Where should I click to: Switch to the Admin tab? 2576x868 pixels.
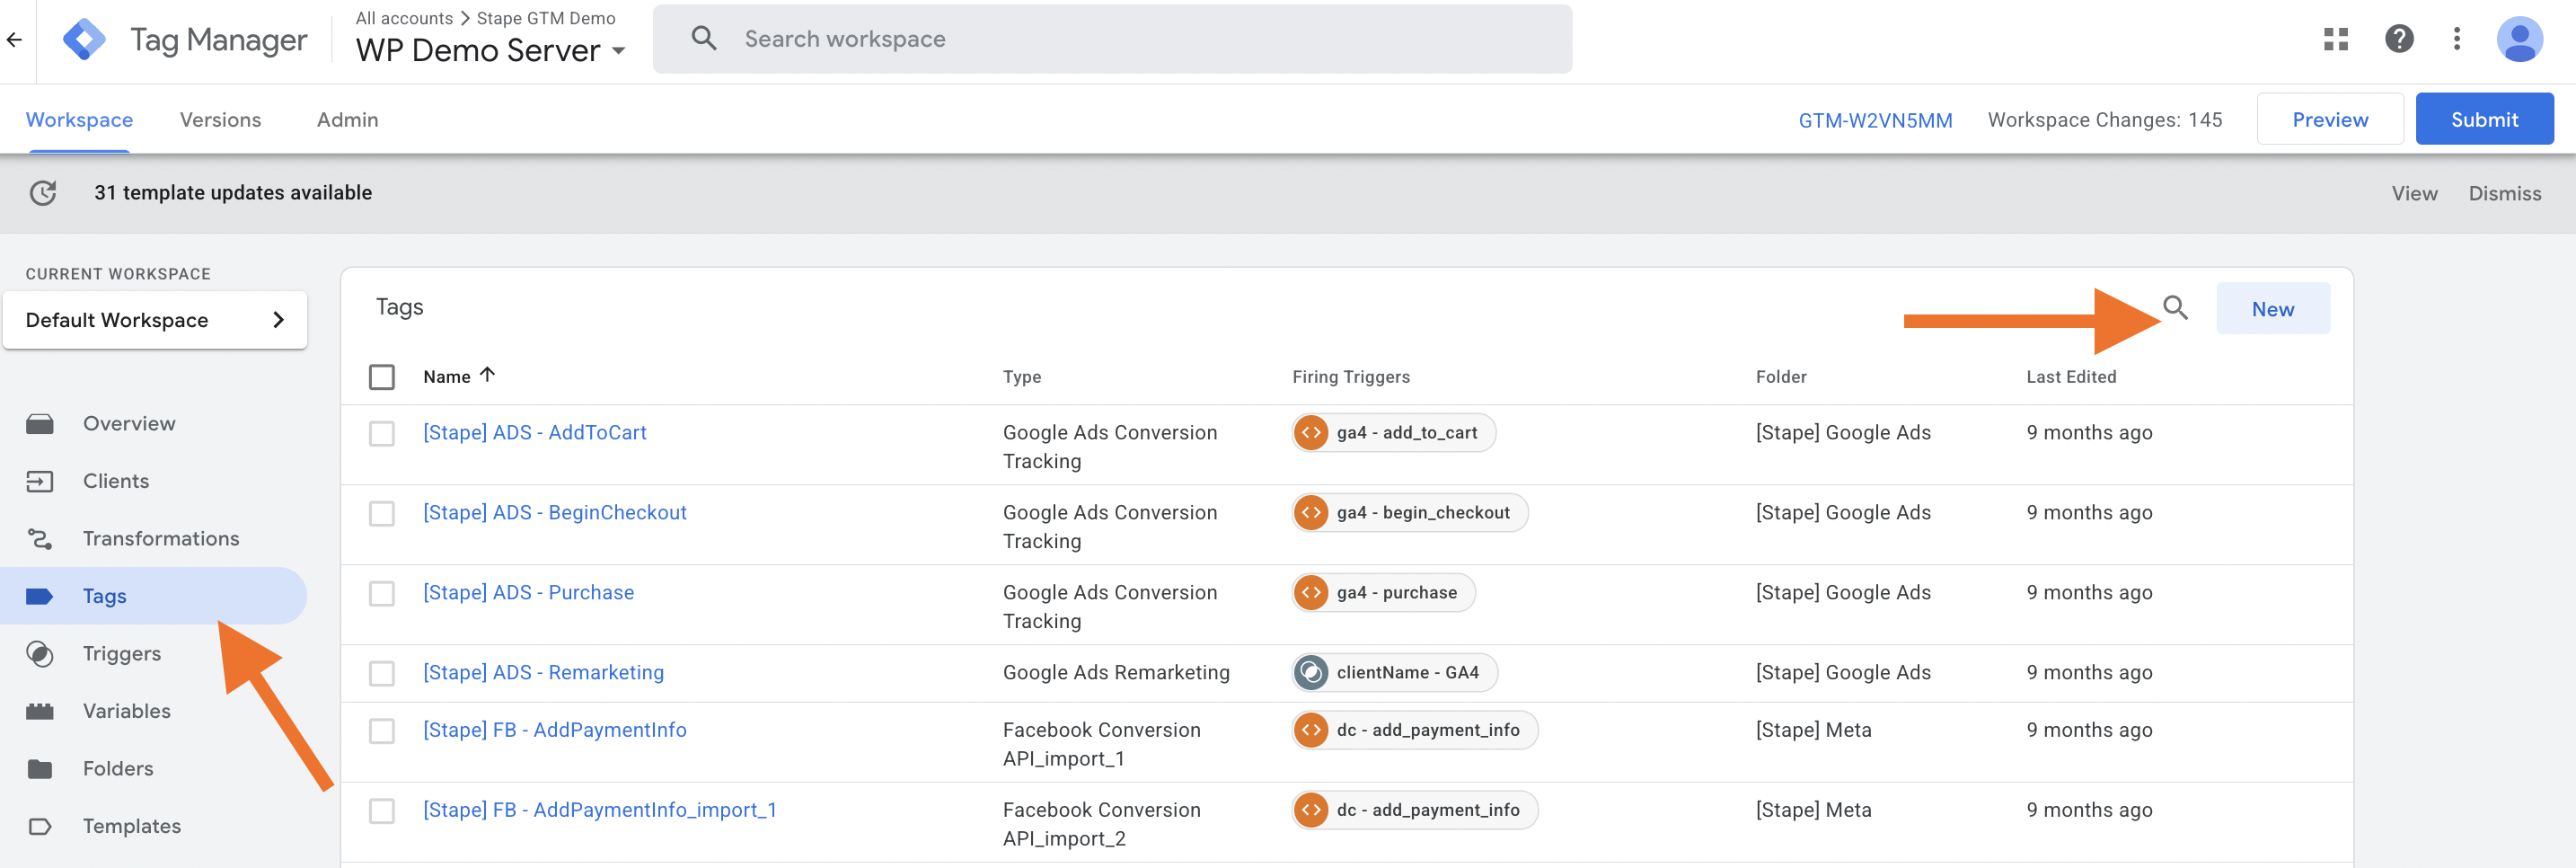347,120
